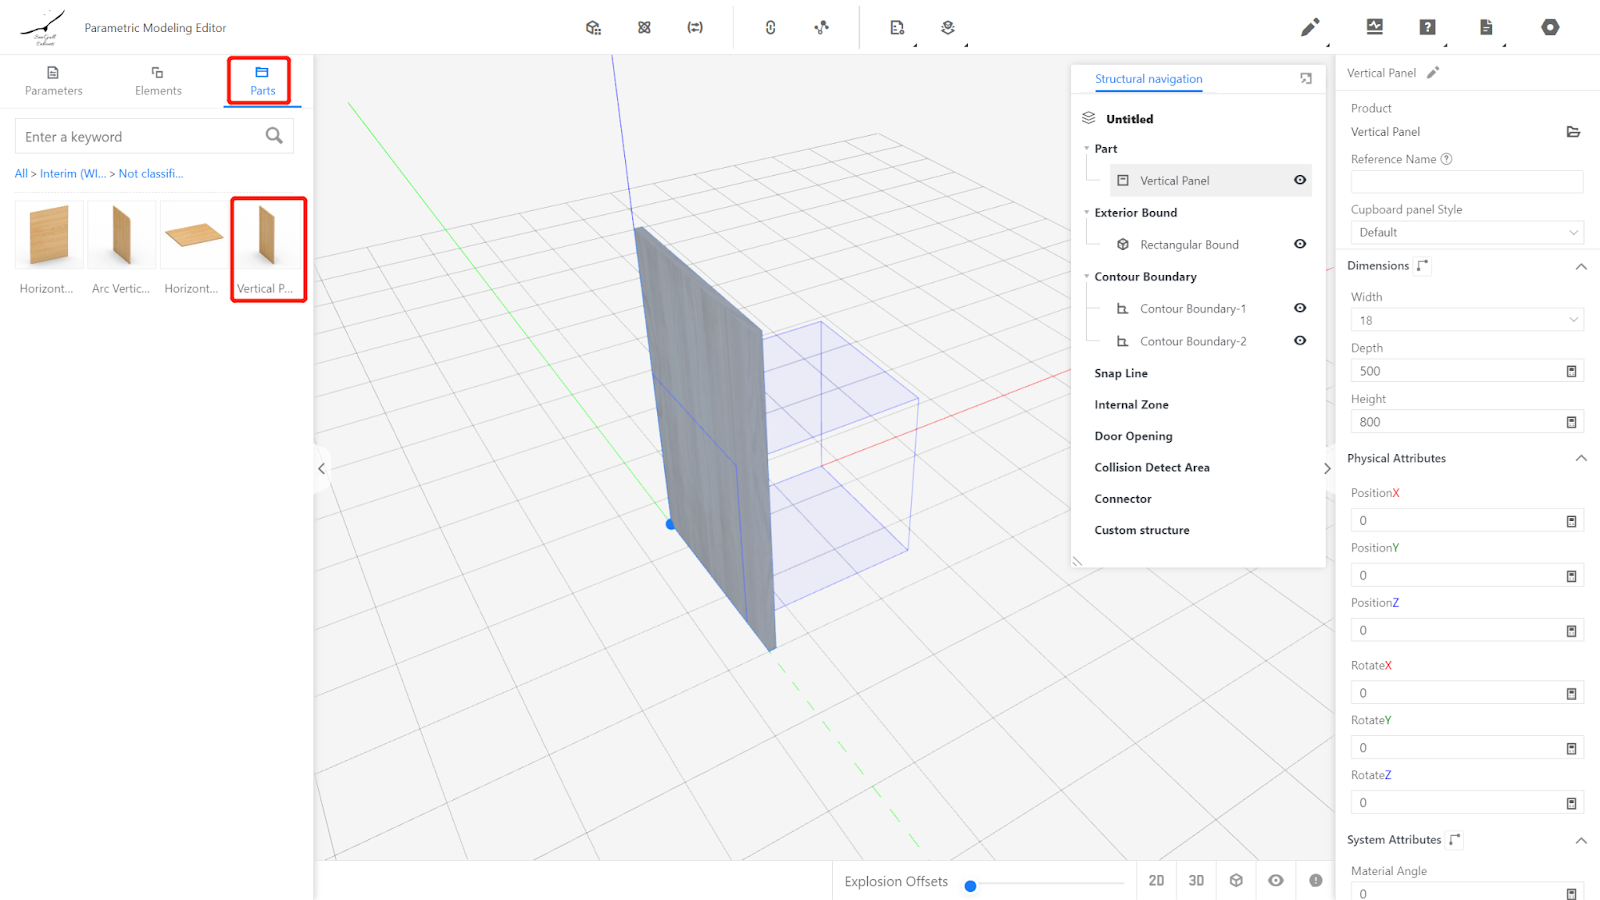Click the Explosion Offsets slider handle
This screenshot has height=900, width=1600.
(x=970, y=886)
